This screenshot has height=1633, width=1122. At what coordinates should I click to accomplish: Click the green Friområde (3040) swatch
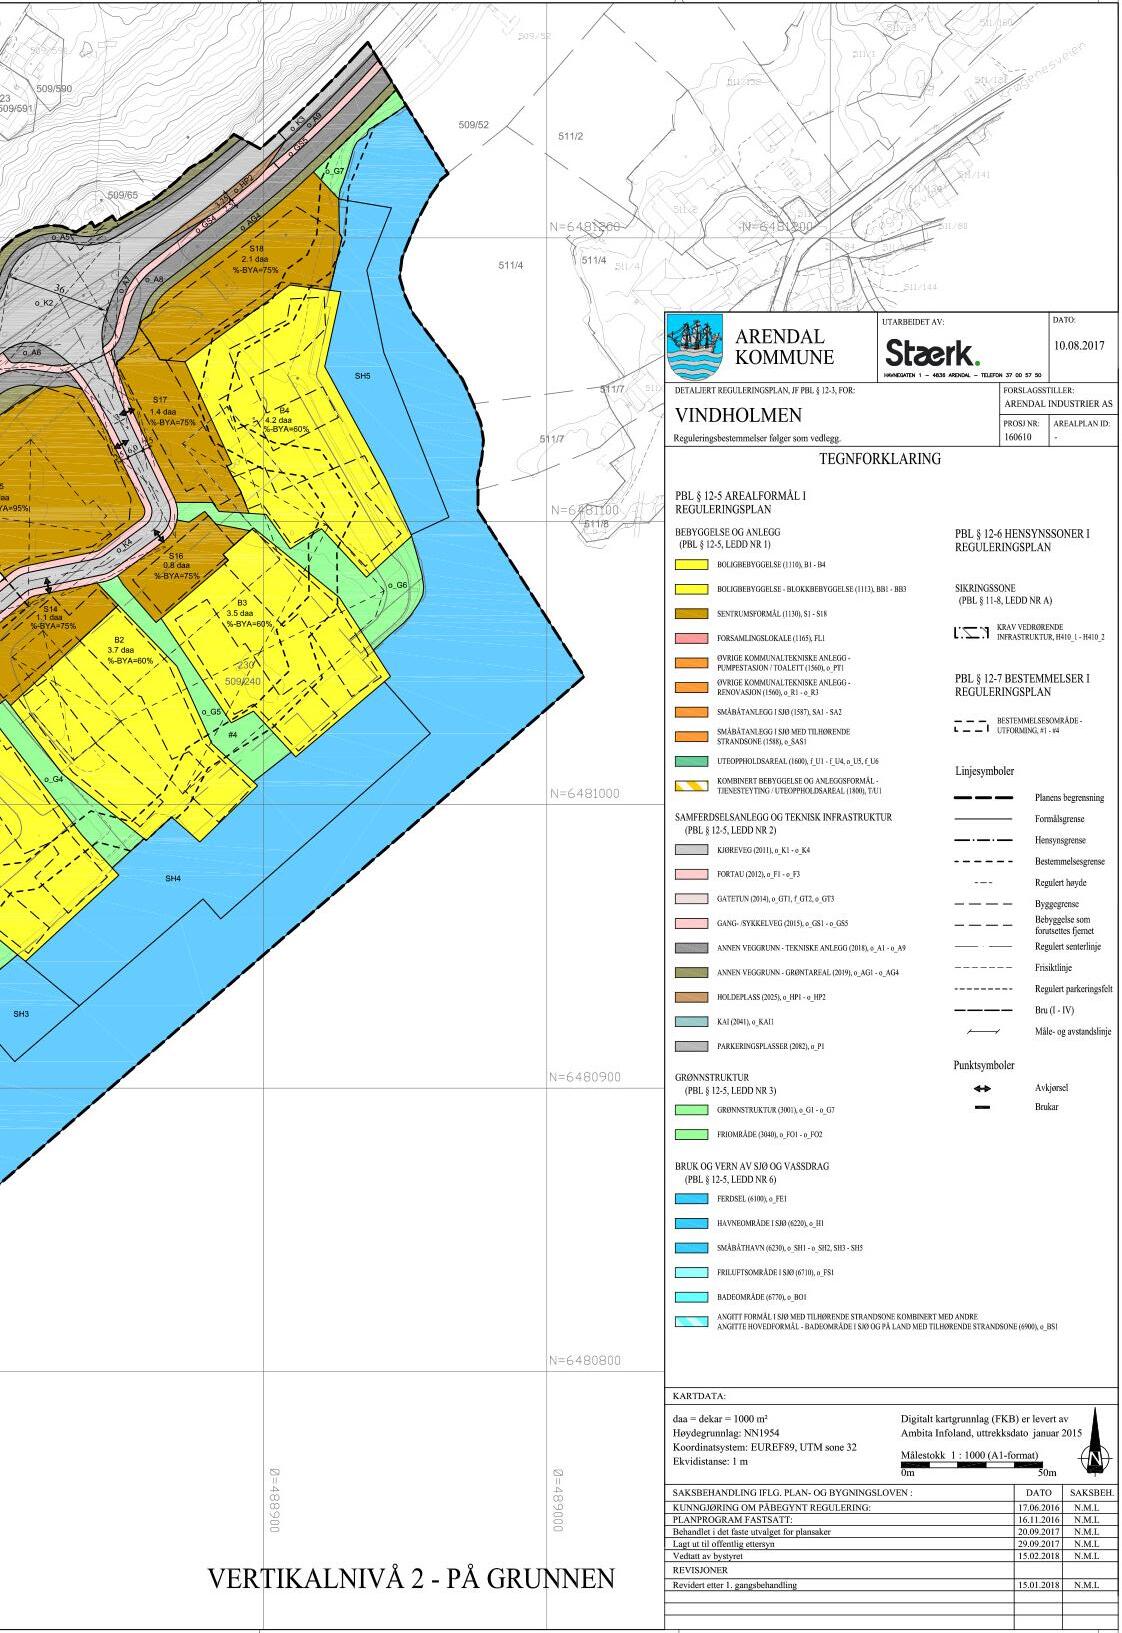coord(692,1135)
